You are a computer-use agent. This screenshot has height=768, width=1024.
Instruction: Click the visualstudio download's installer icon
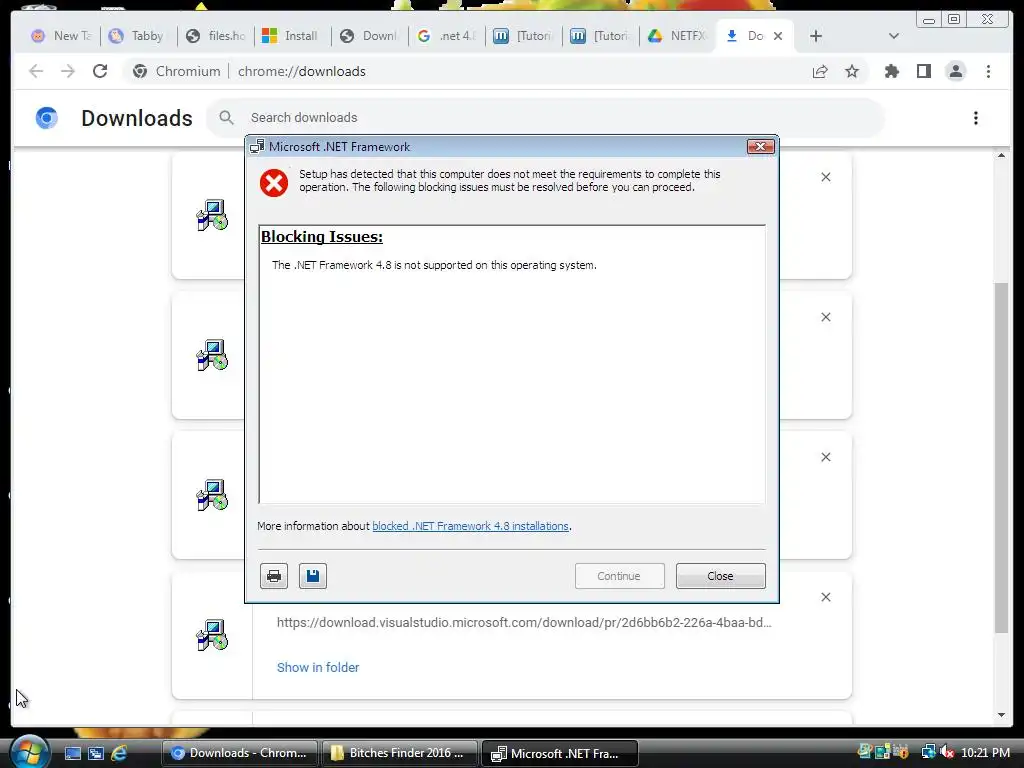point(212,635)
